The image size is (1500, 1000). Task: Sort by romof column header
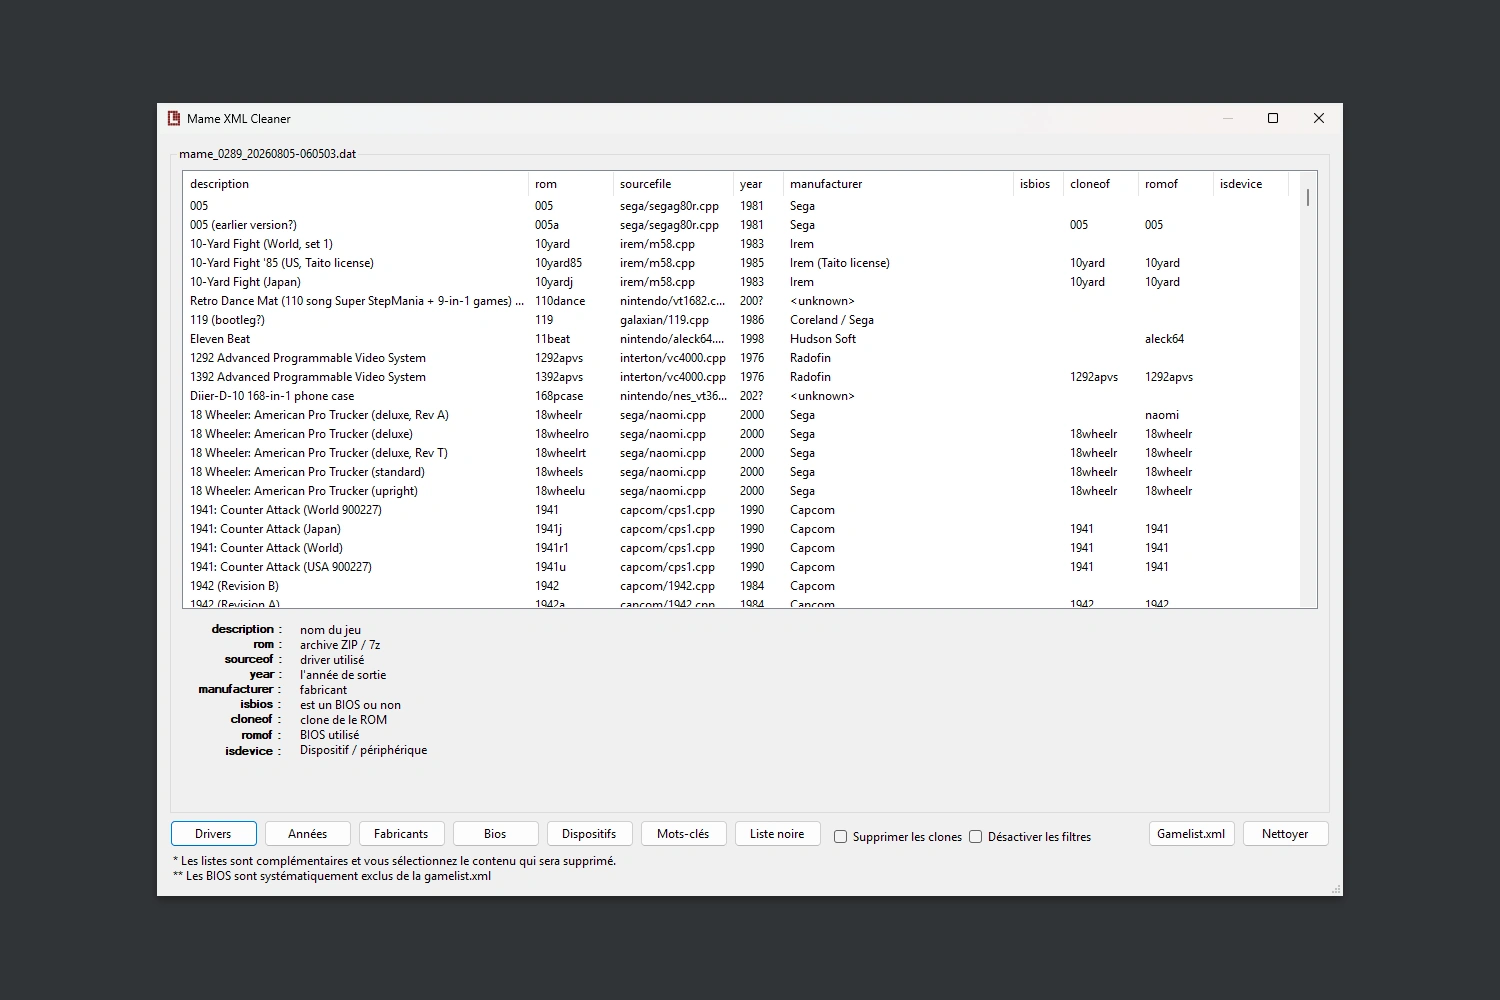tap(1176, 184)
